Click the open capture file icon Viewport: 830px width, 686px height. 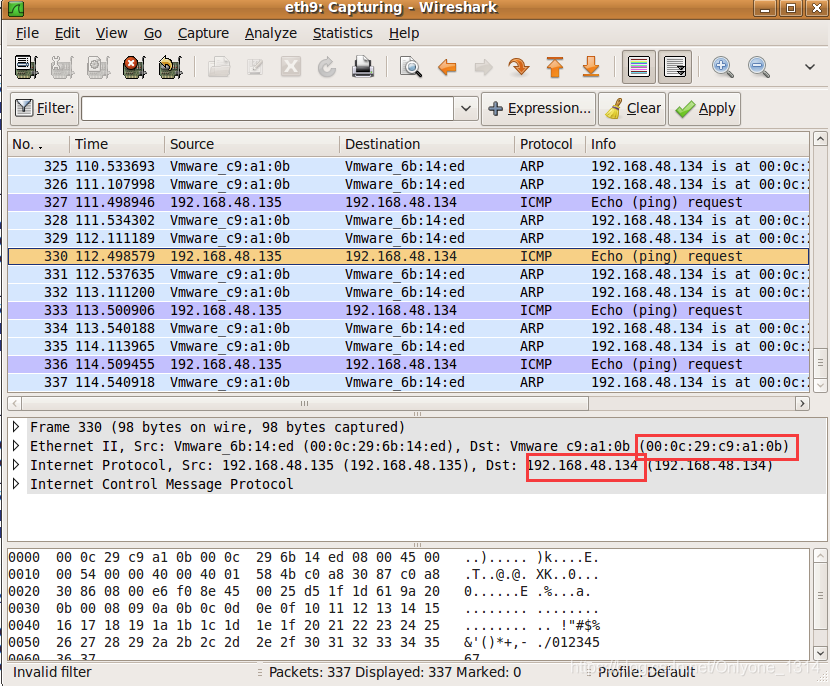pos(219,67)
